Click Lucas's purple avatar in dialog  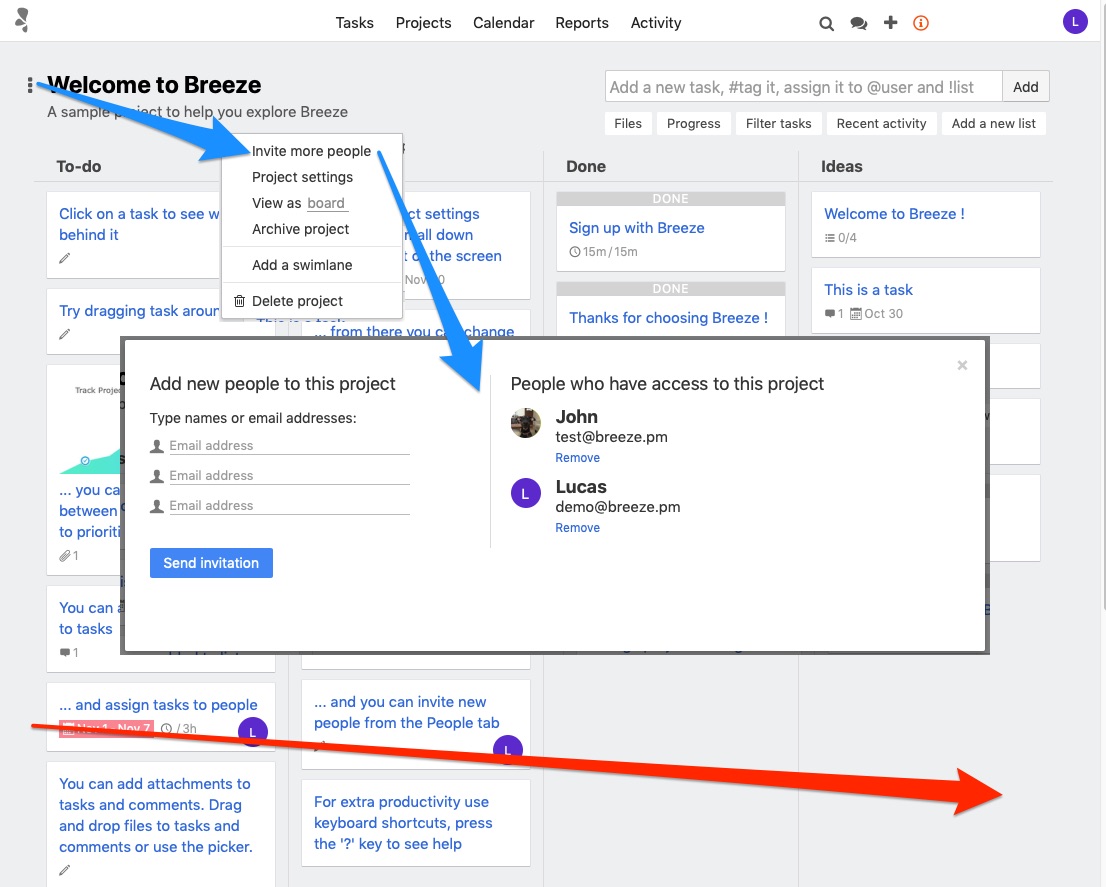click(525, 494)
